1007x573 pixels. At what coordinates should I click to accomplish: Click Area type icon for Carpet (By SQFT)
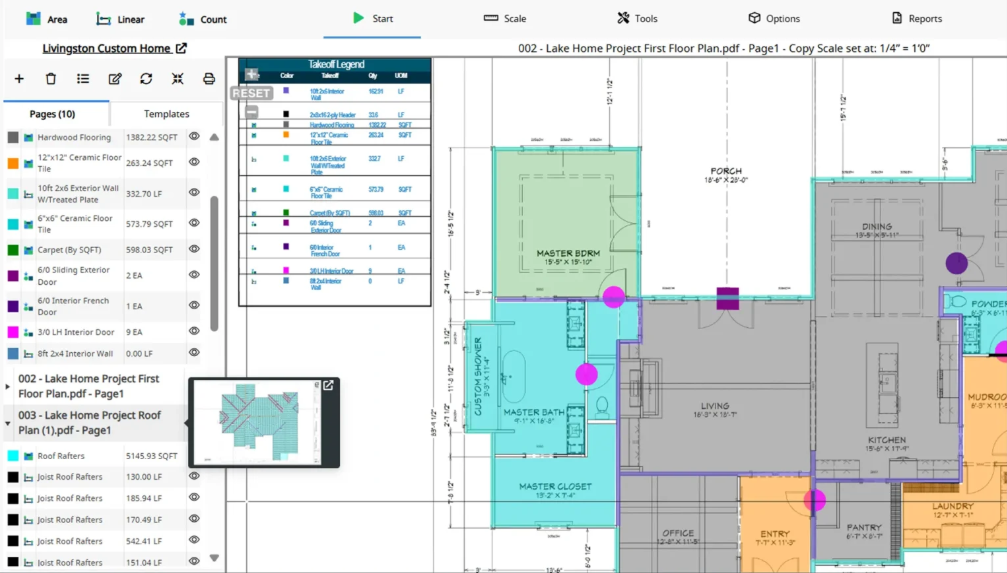pos(28,250)
